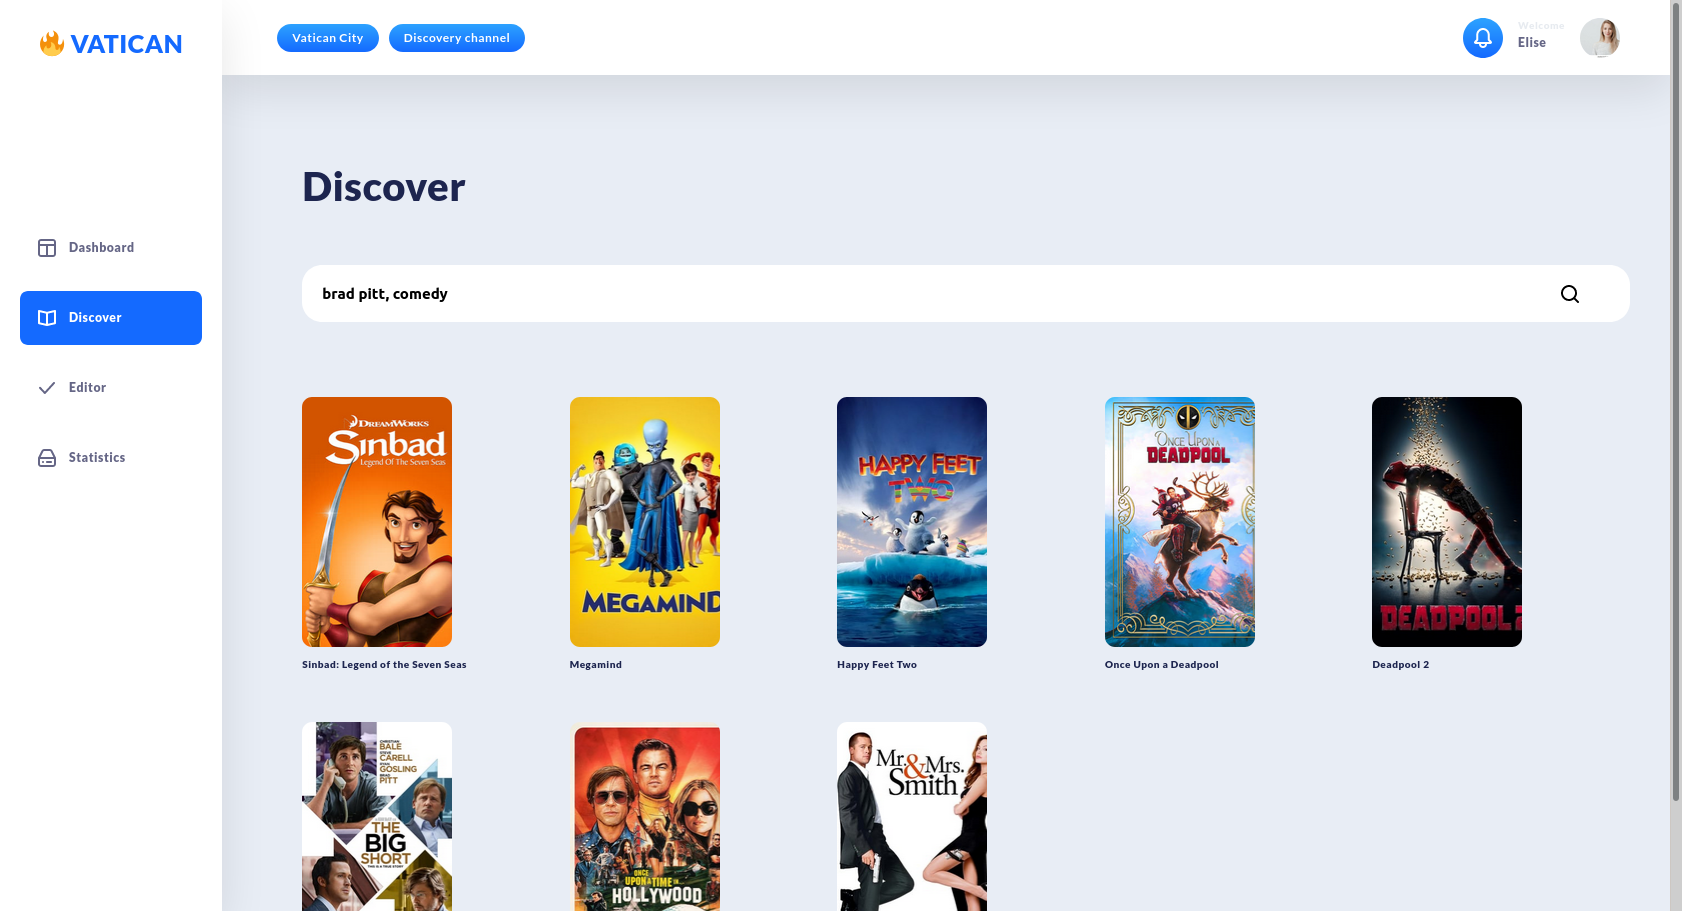Click the Vatican City button
The width and height of the screenshot is (1682, 911).
click(328, 38)
